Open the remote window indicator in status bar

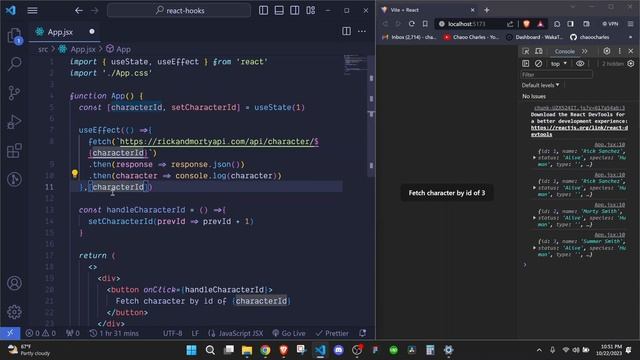pyautogui.click(x=10, y=333)
